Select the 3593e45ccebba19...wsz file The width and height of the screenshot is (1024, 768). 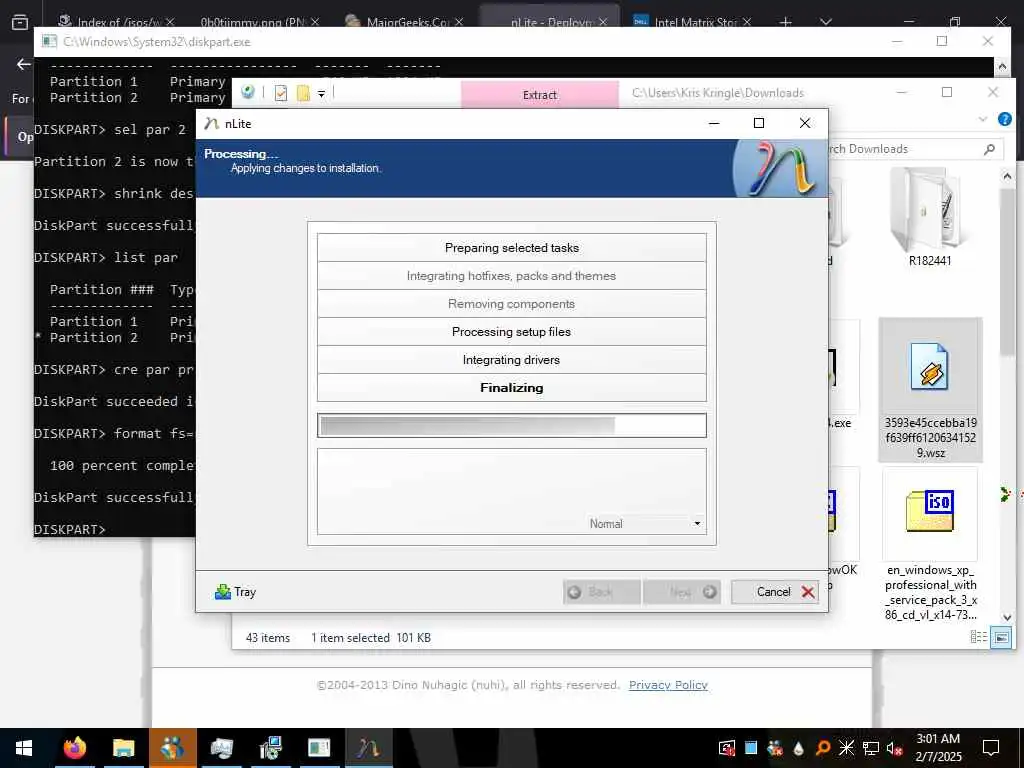[930, 390]
